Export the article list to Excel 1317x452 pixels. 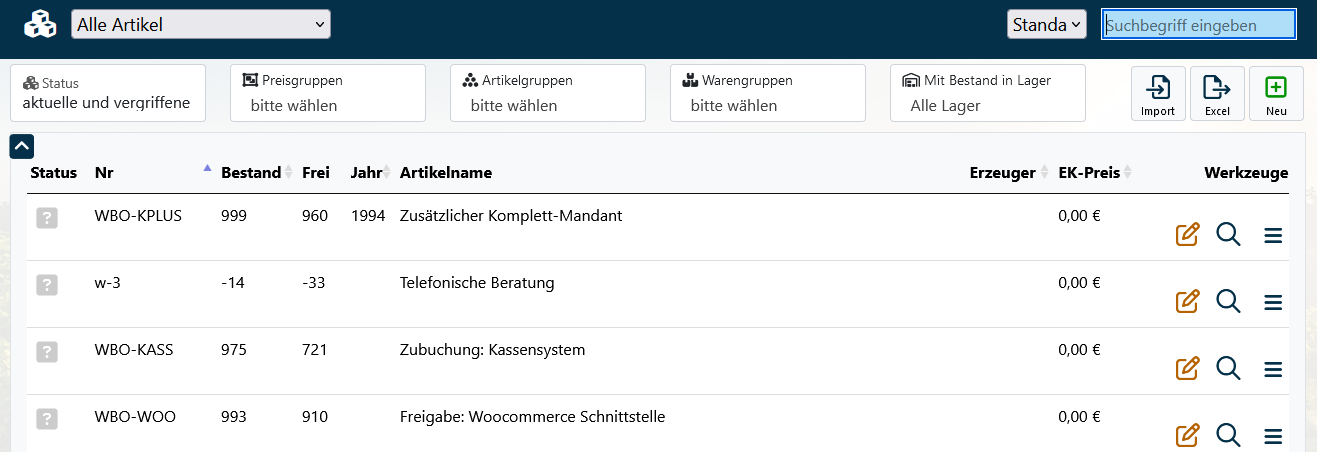coord(1217,94)
